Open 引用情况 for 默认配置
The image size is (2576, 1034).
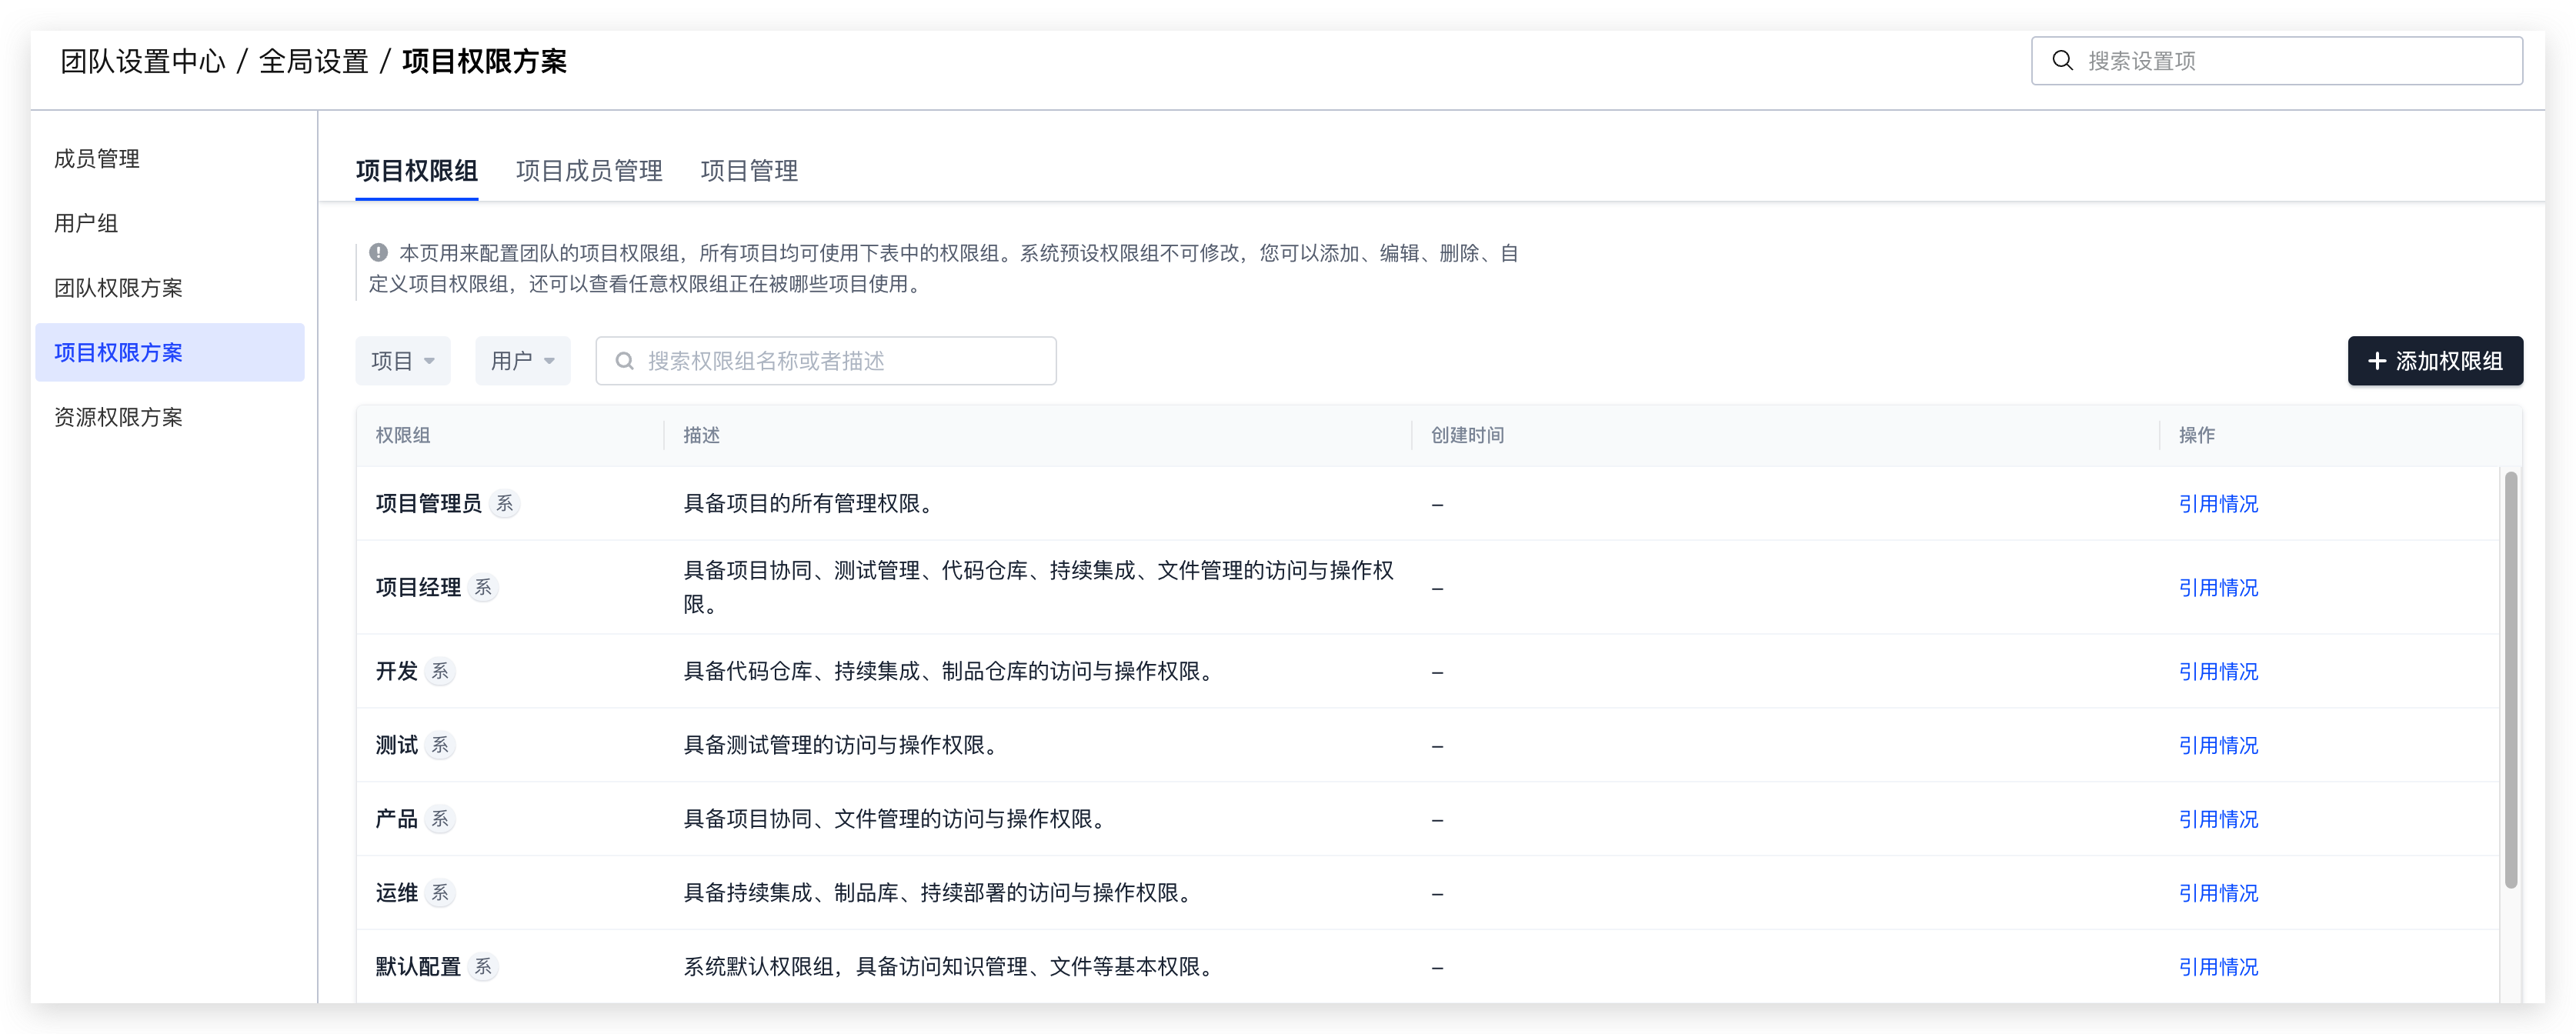click(2218, 968)
